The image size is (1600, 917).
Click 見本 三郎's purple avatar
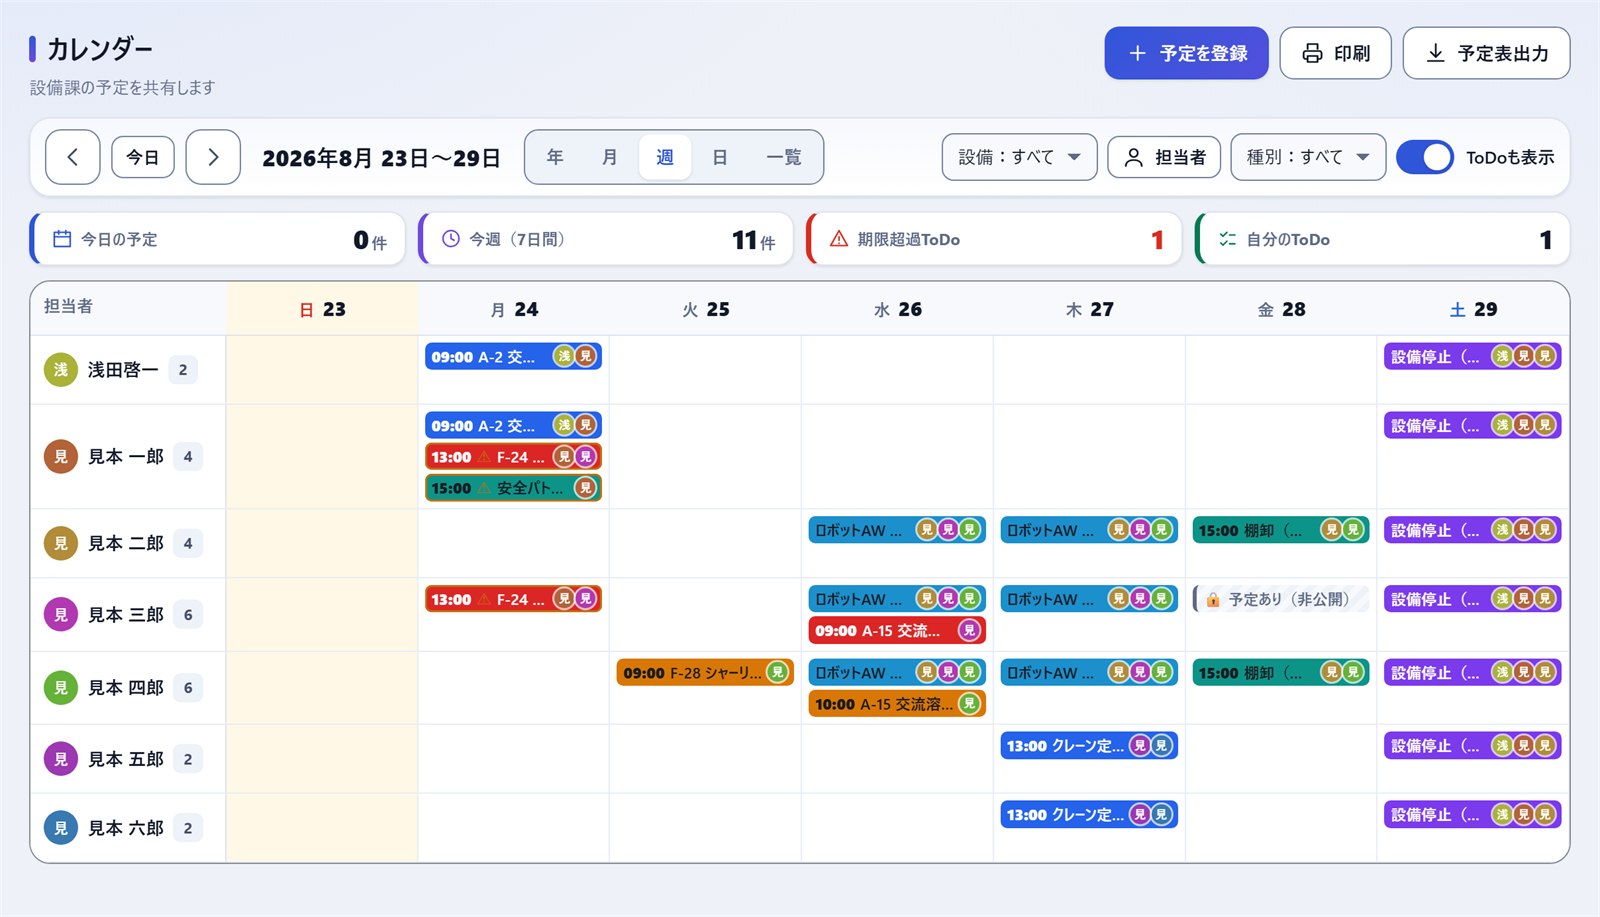60,614
